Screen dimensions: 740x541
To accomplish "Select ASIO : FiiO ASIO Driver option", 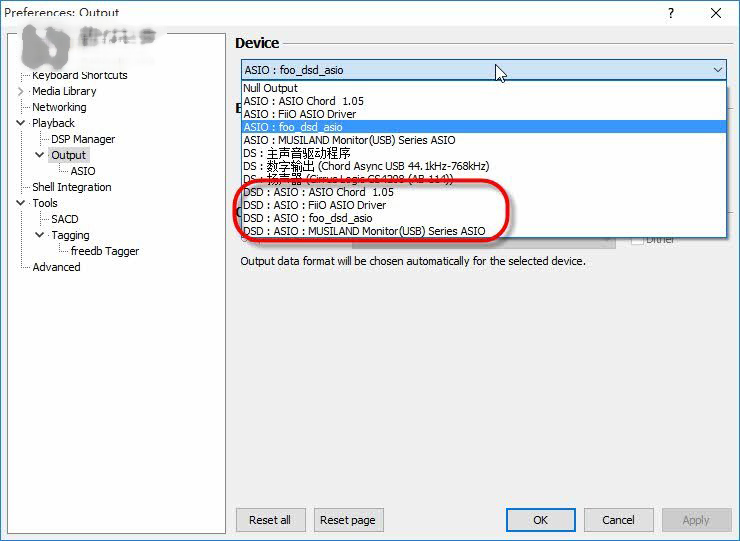I will coord(300,114).
